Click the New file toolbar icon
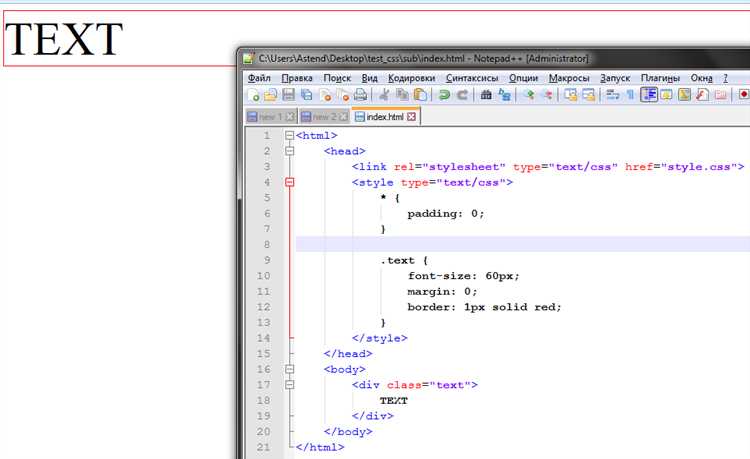 (x=254, y=95)
